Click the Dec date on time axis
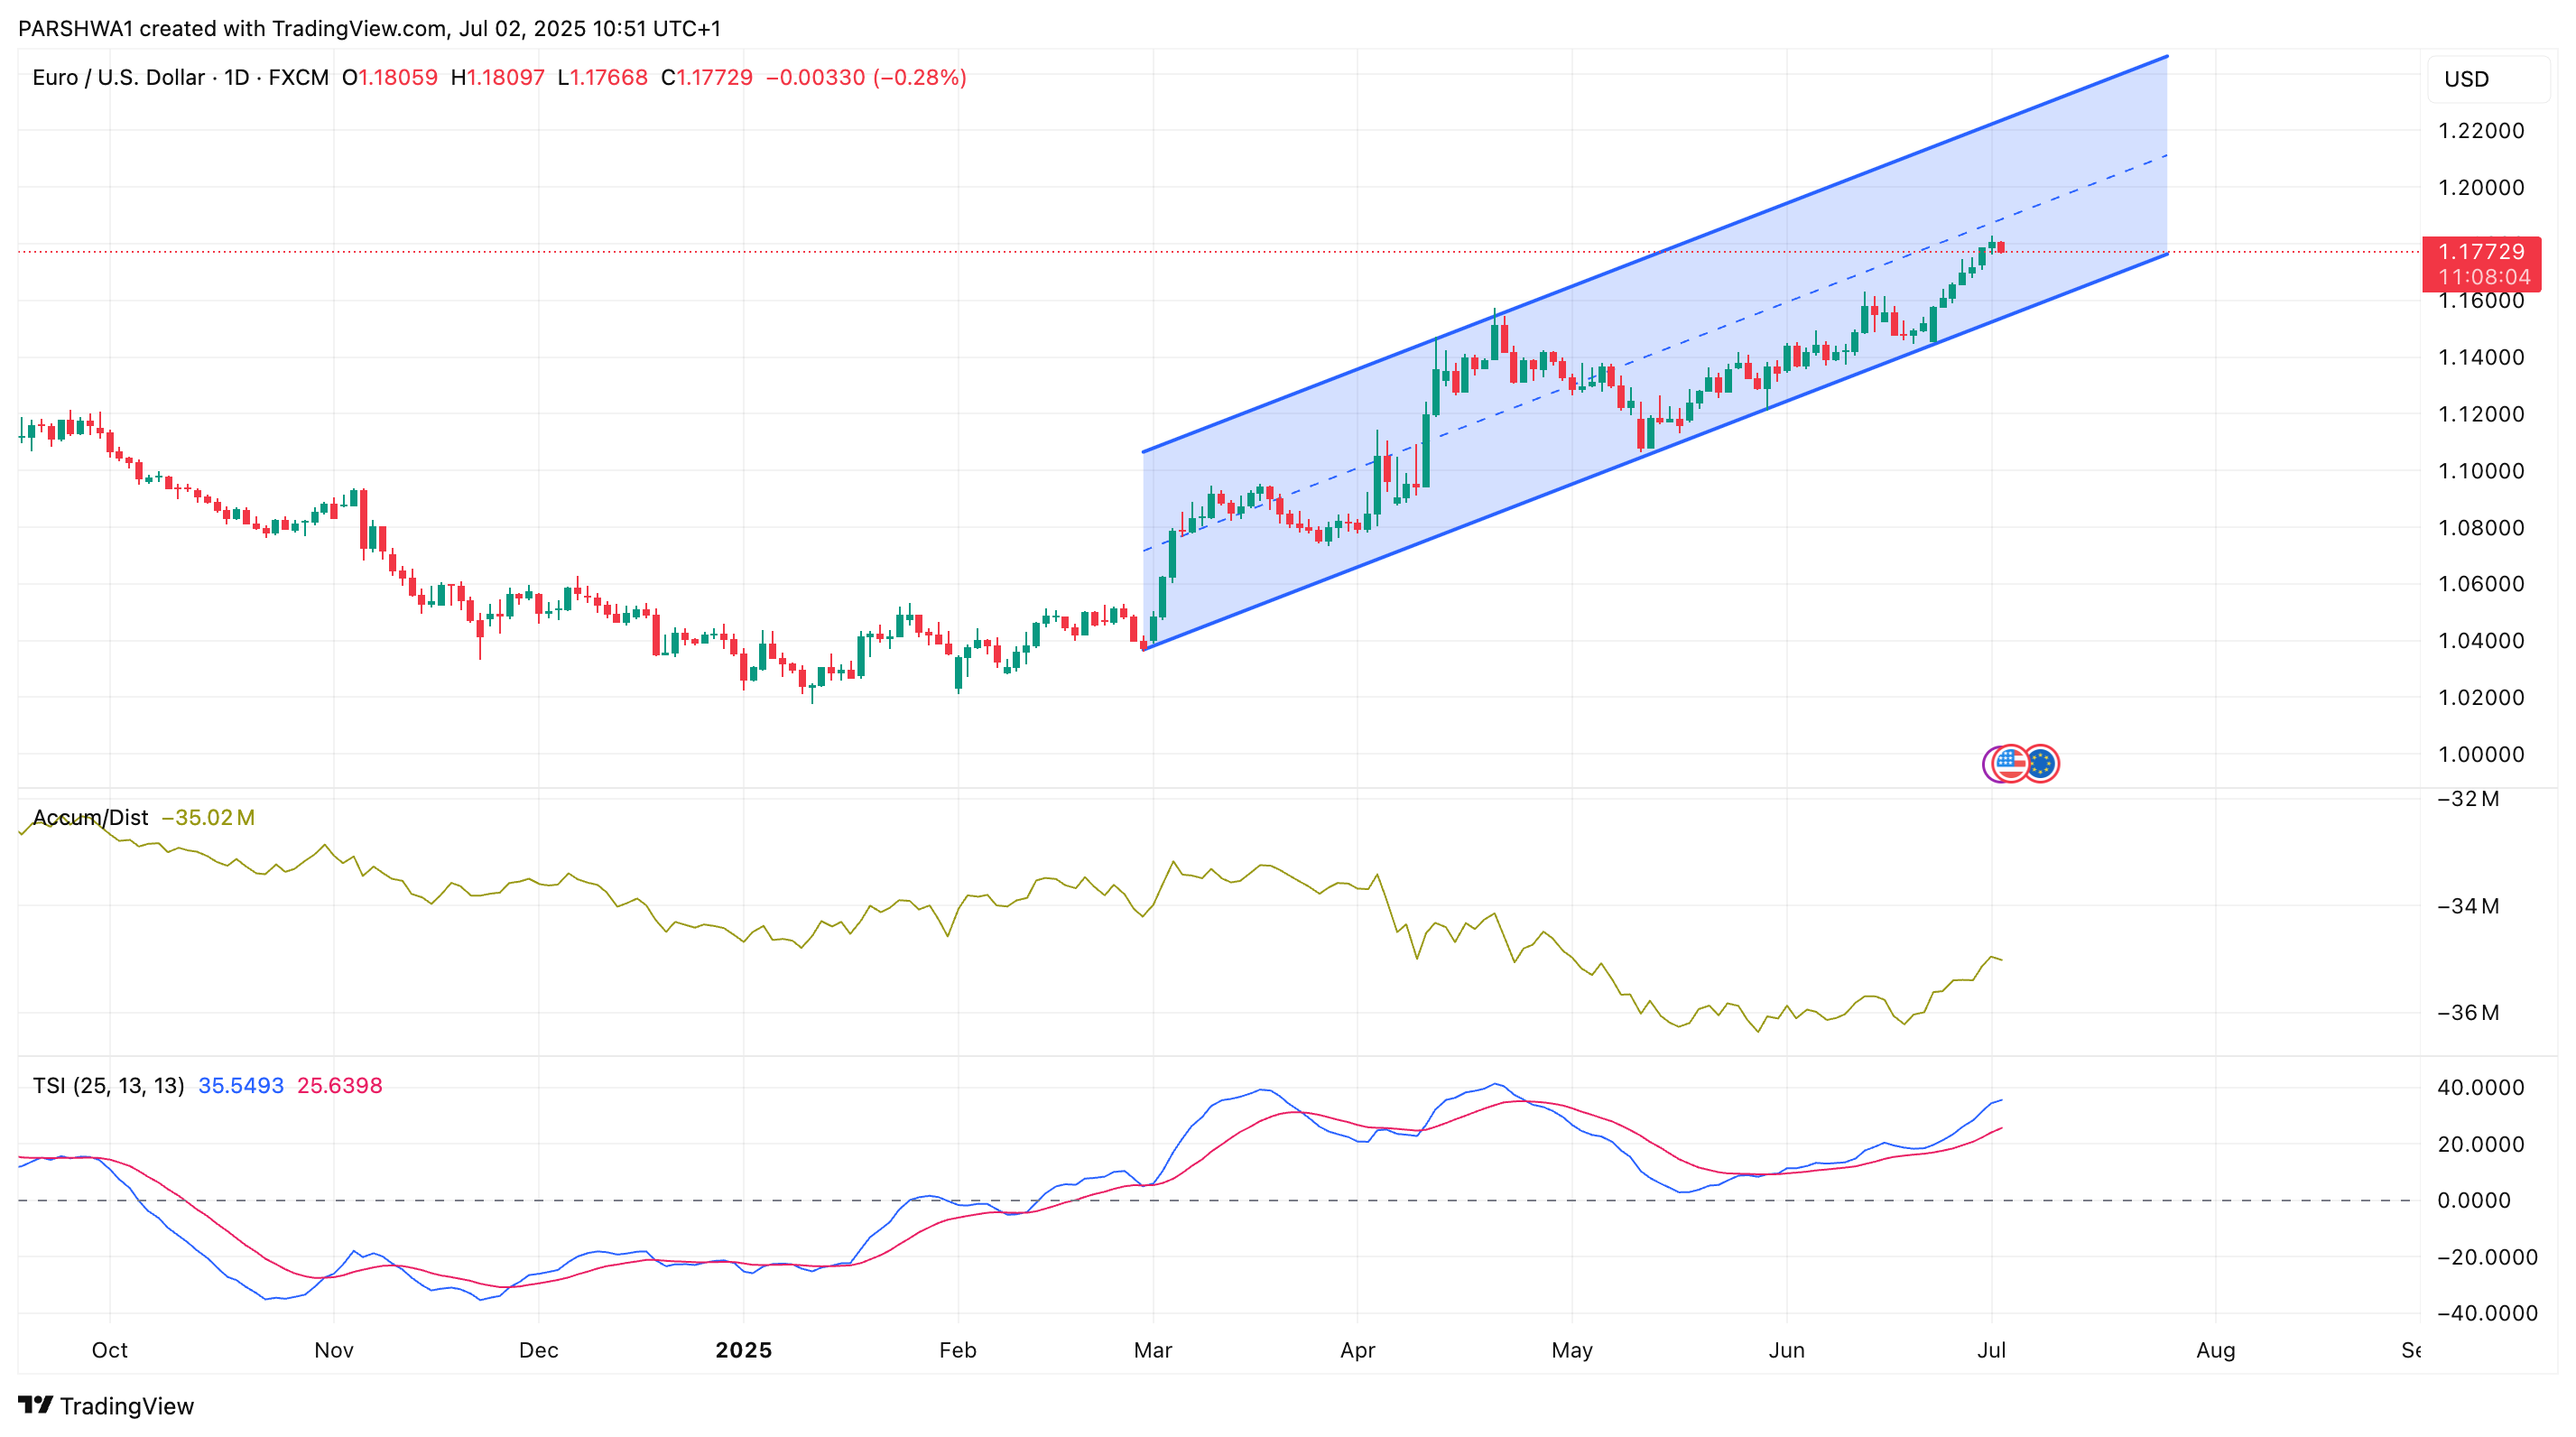Screen dimensions: 2576x1437 click(x=538, y=1350)
